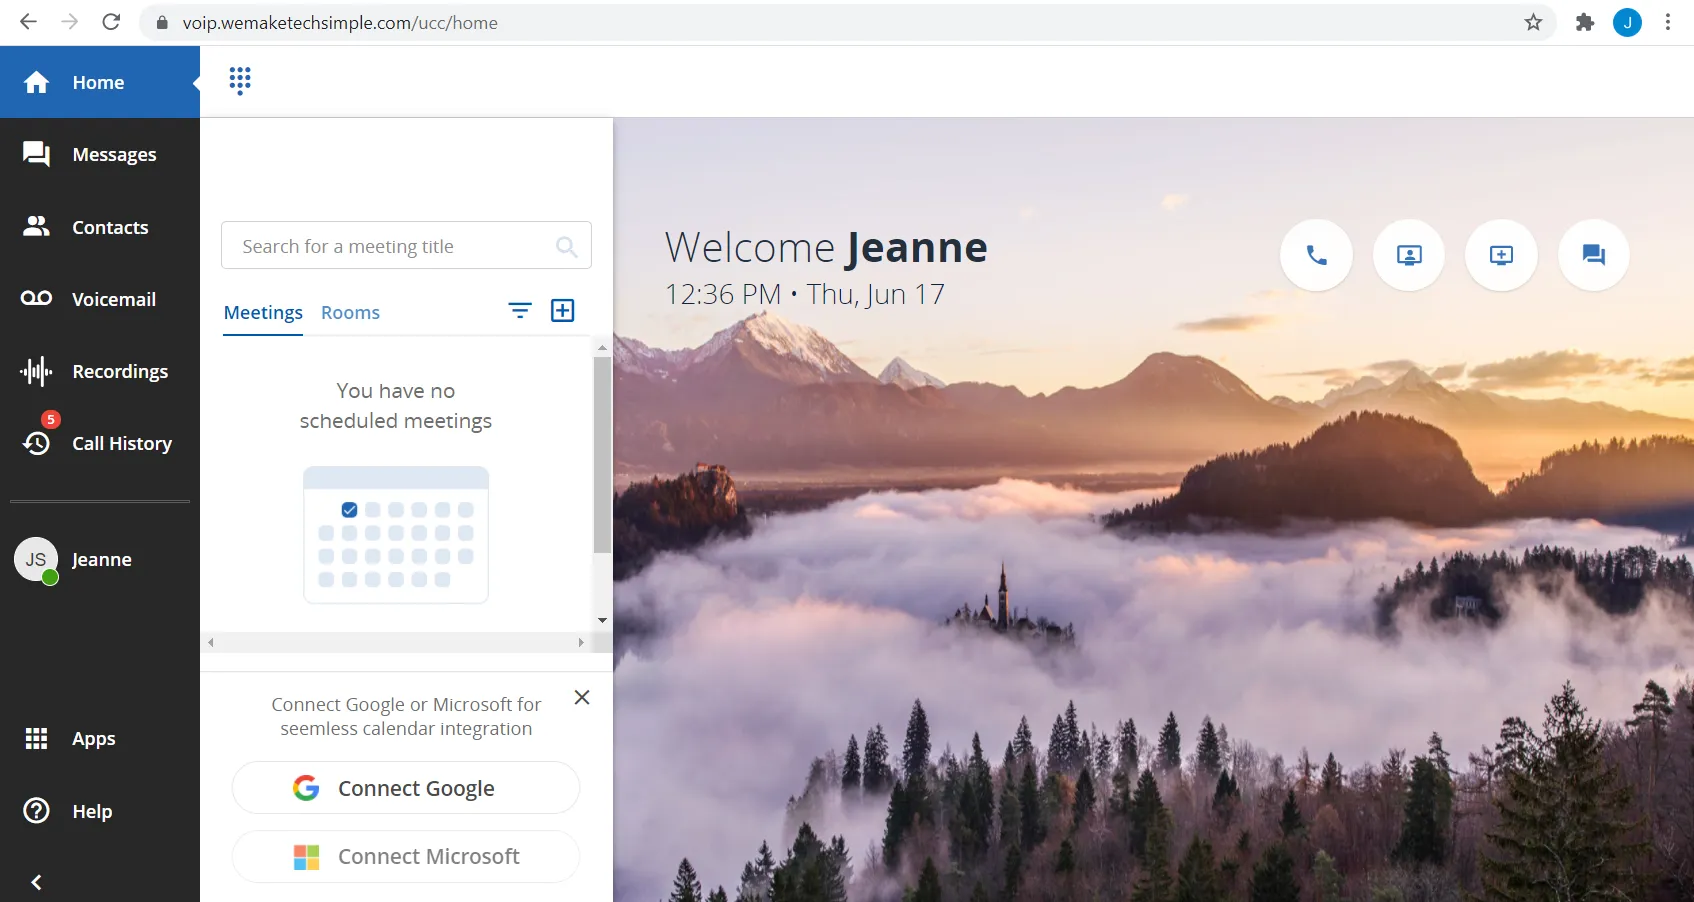1694x902 pixels.
Task: Select the Meetings tab
Action: pyautogui.click(x=263, y=313)
